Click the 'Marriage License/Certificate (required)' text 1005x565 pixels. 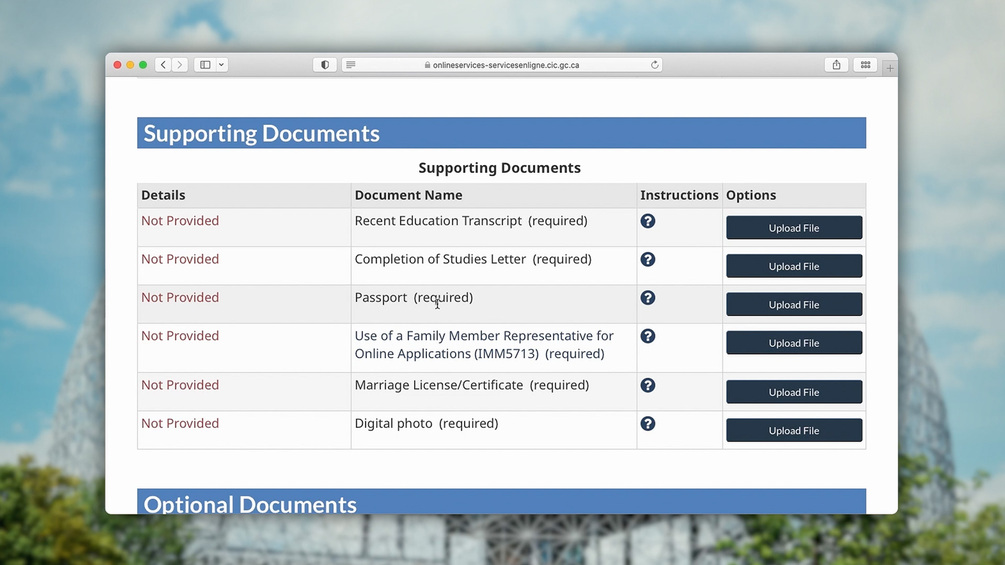pyautogui.click(x=472, y=386)
